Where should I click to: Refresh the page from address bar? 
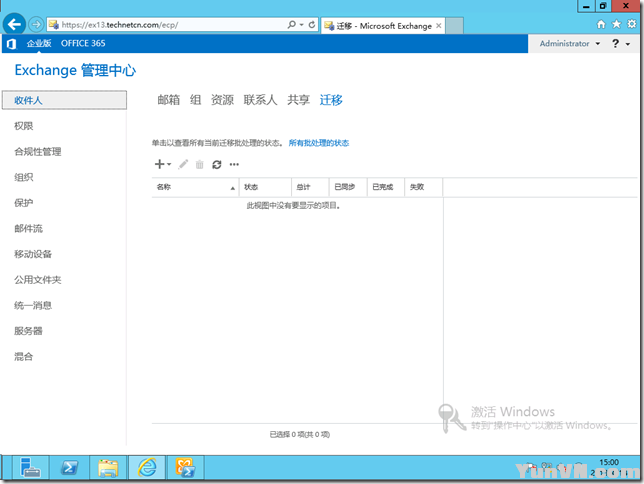click(312, 25)
